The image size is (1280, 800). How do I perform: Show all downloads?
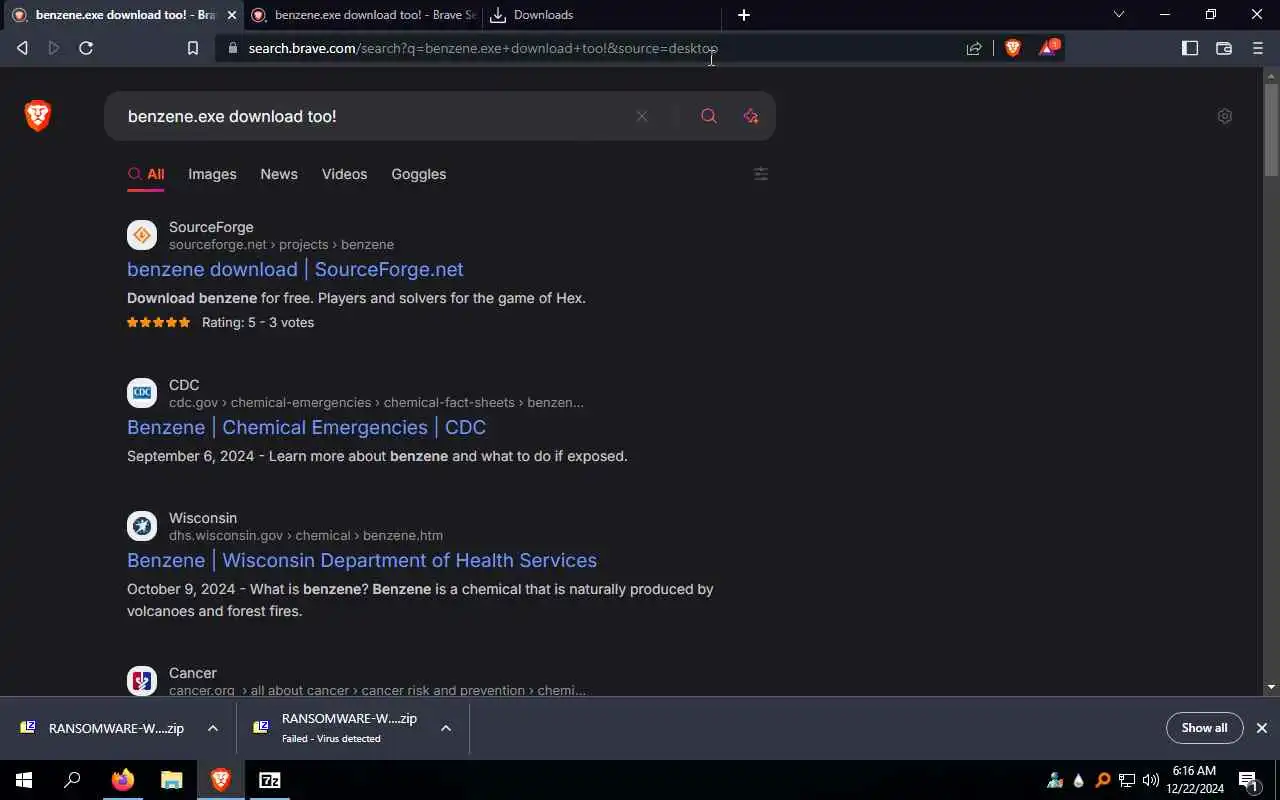click(1204, 728)
